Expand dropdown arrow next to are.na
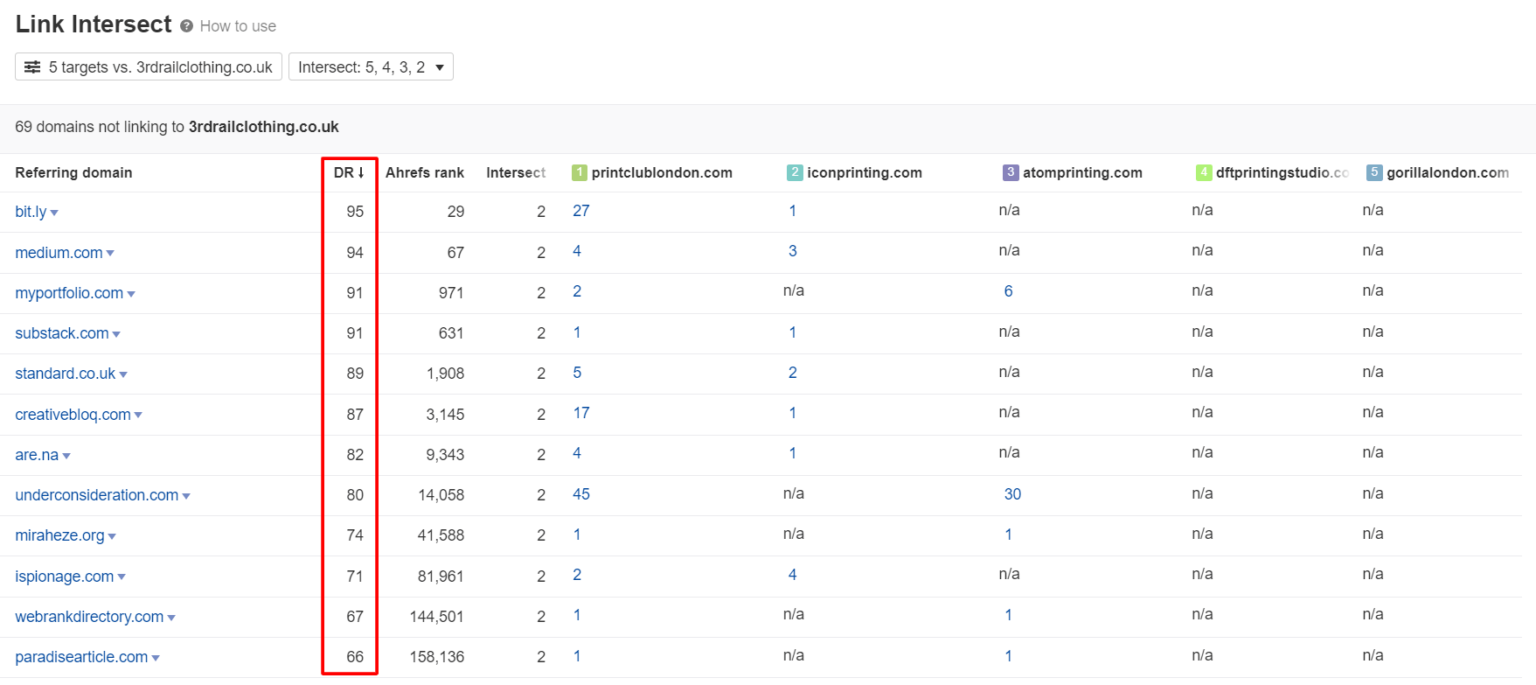 tap(66, 456)
